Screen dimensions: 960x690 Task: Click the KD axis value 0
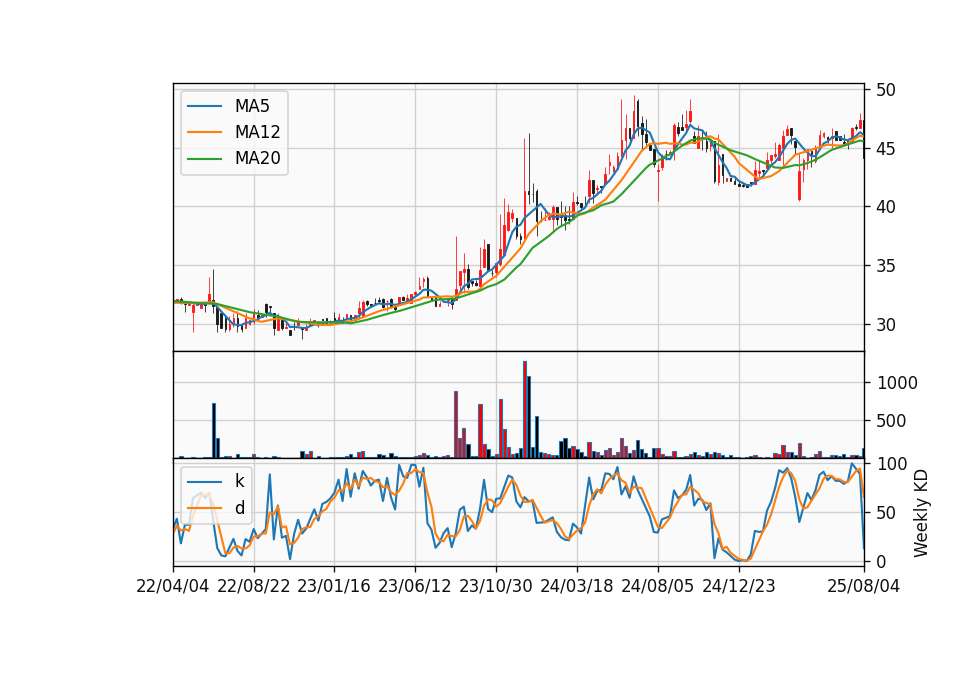tap(882, 561)
